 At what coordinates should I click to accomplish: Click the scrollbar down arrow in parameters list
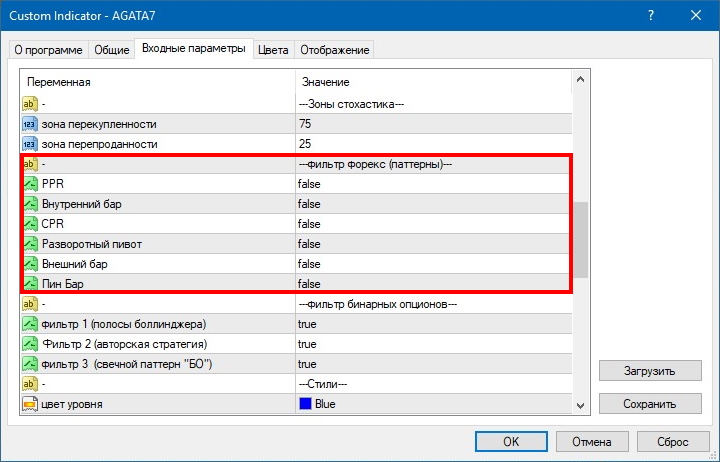[581, 406]
